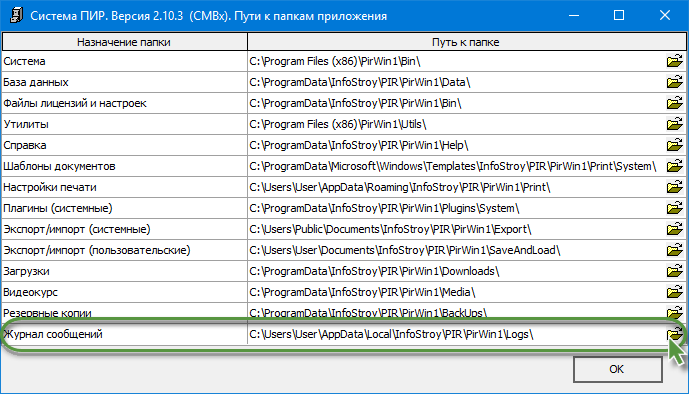This screenshot has width=689, height=394.
Task: Select the Система row label
Action: tap(24, 61)
